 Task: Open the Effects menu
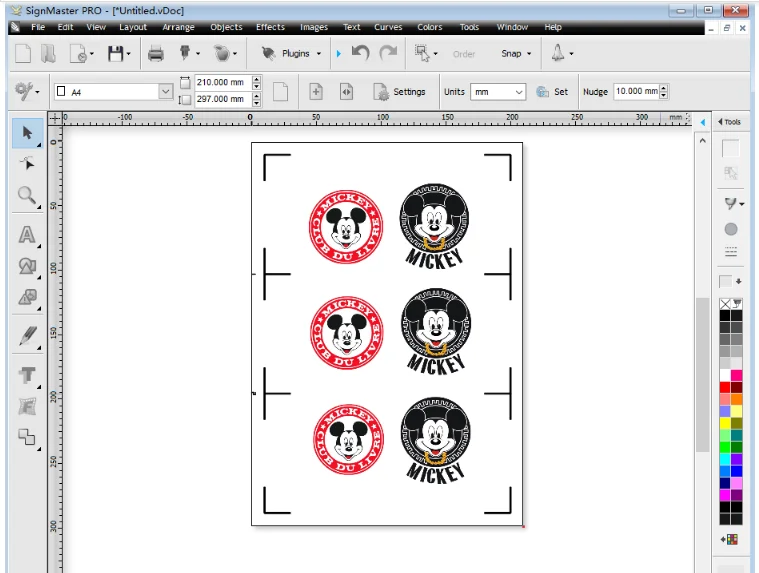point(270,27)
